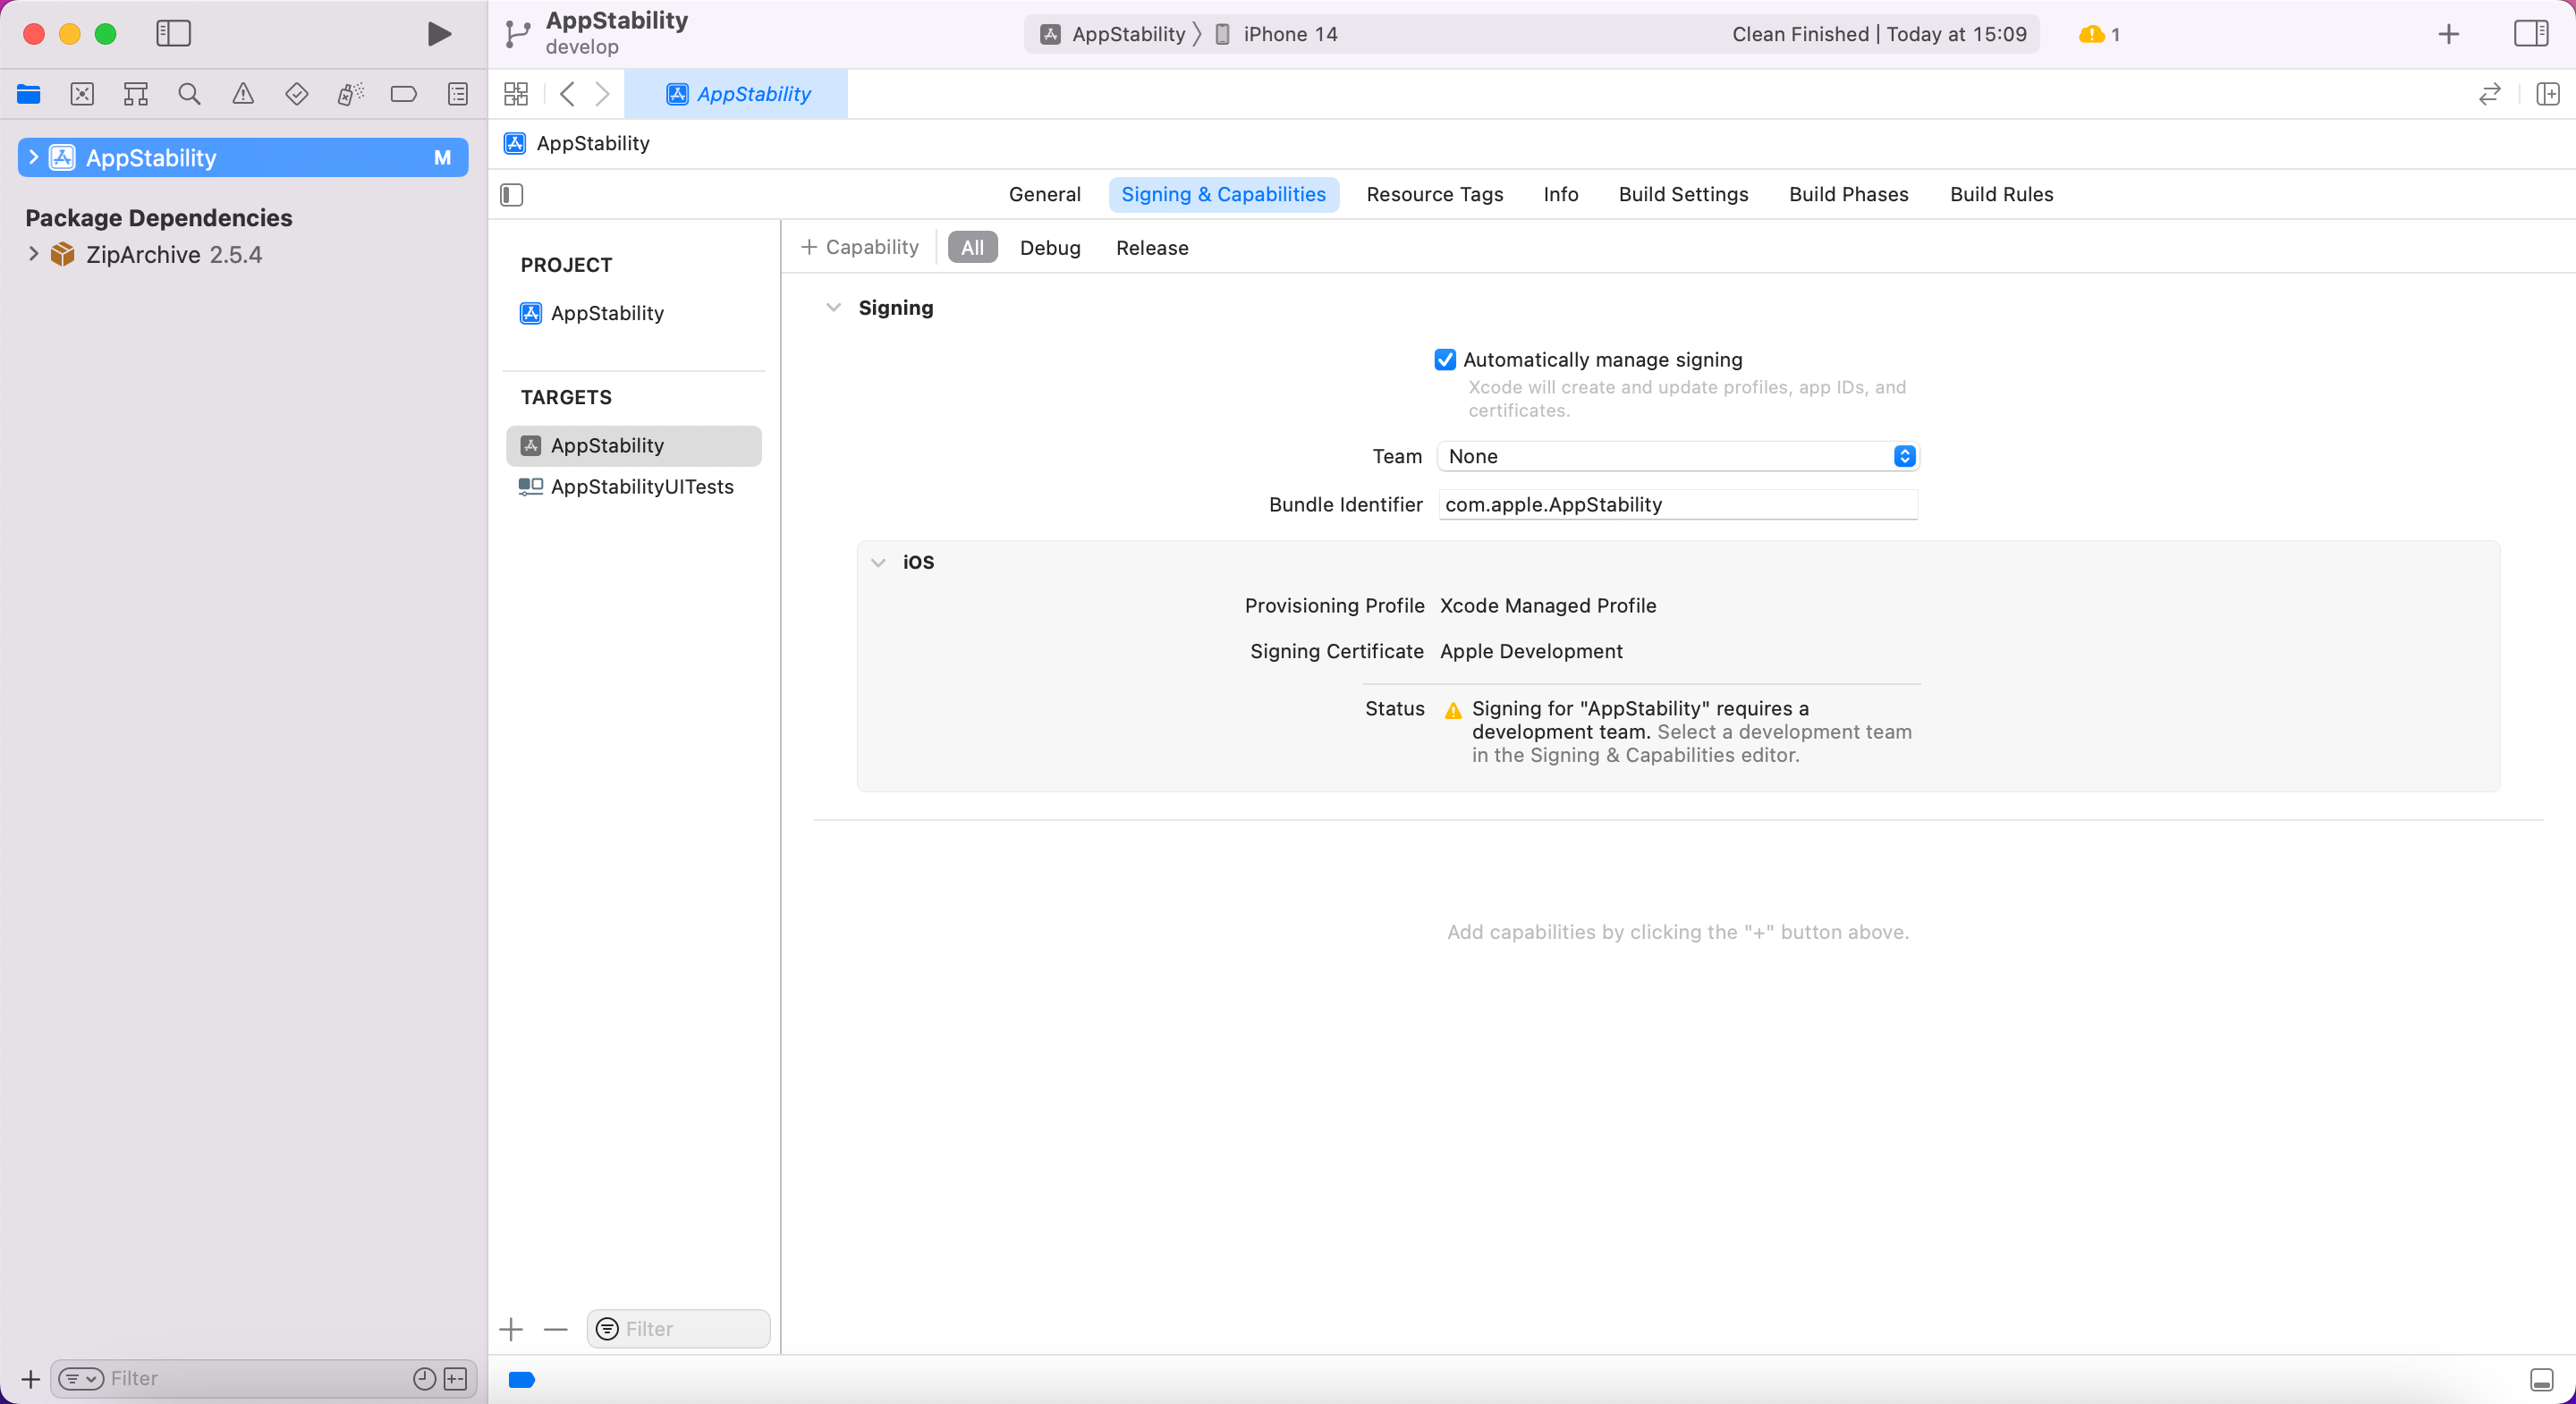Switch to the Resource Tags tab
Viewport: 2576px width, 1404px height.
(x=1434, y=194)
